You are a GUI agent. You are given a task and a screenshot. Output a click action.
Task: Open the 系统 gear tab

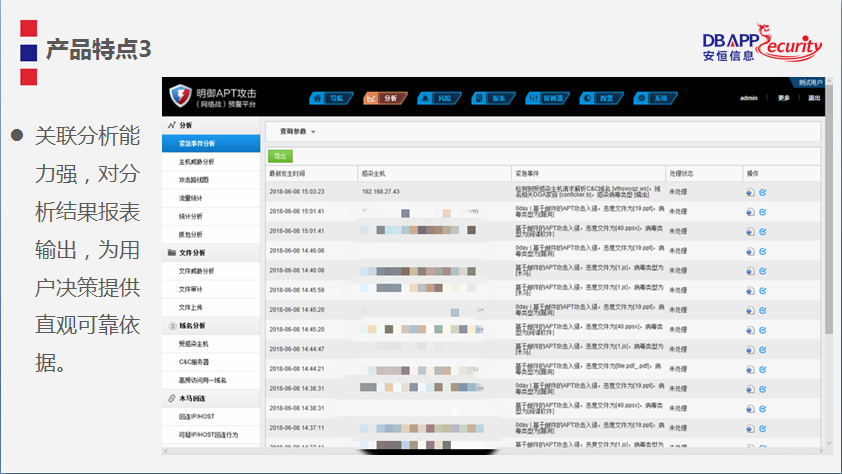point(655,98)
